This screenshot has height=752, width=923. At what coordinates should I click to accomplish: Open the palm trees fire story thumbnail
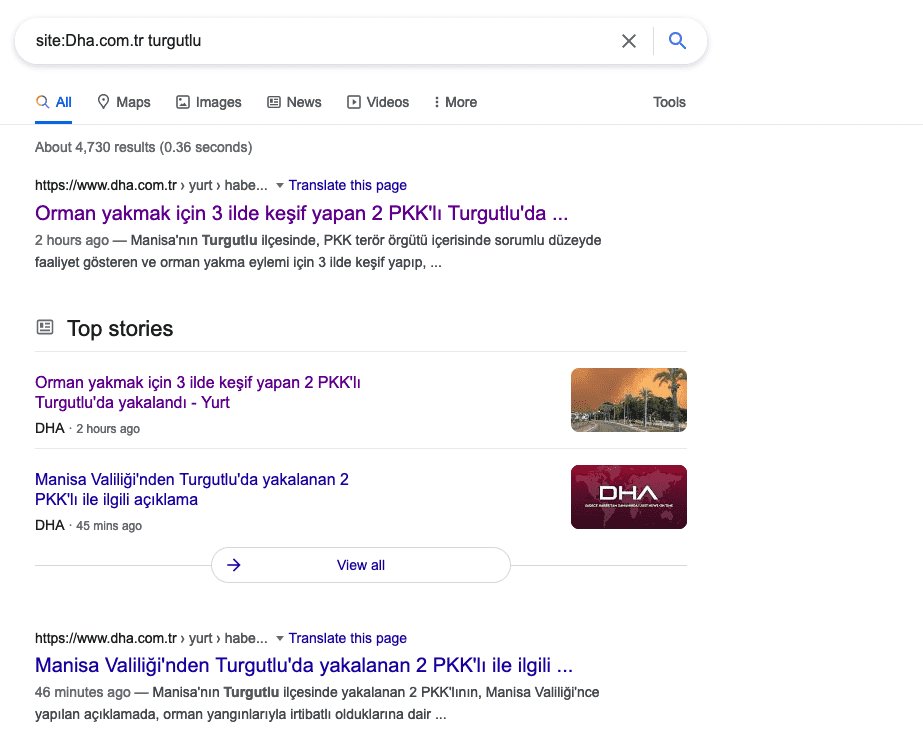point(629,400)
